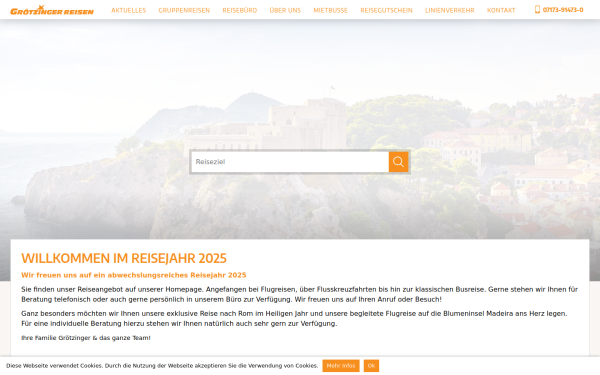The height and width of the screenshot is (375, 600).
Task: Click Mehr Infos in cookie banner
Action: click(341, 366)
